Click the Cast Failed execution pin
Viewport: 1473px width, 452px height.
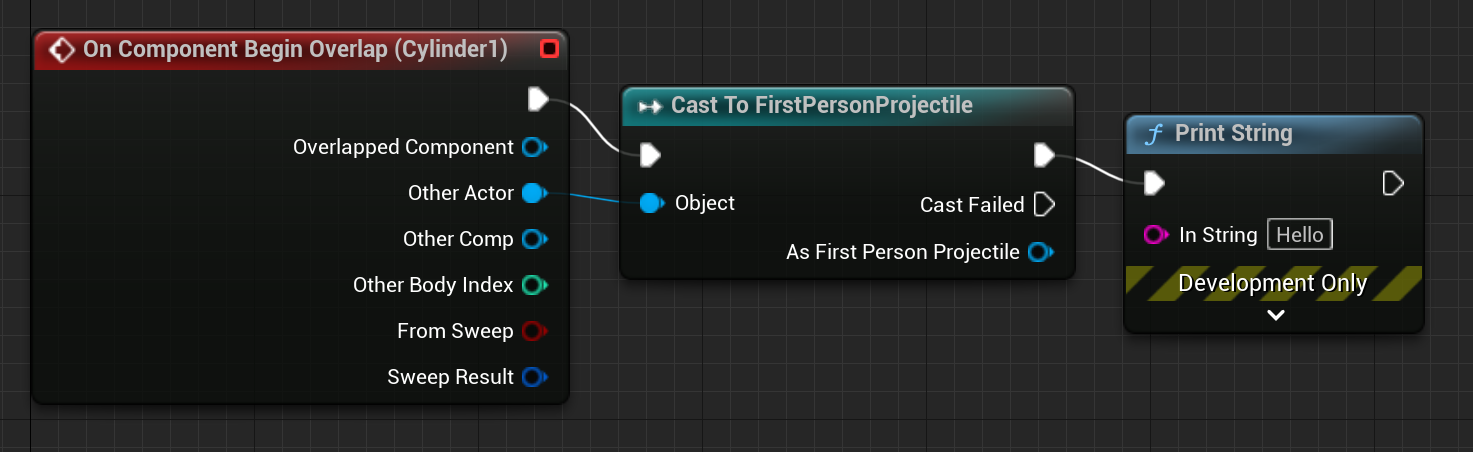tap(1043, 205)
